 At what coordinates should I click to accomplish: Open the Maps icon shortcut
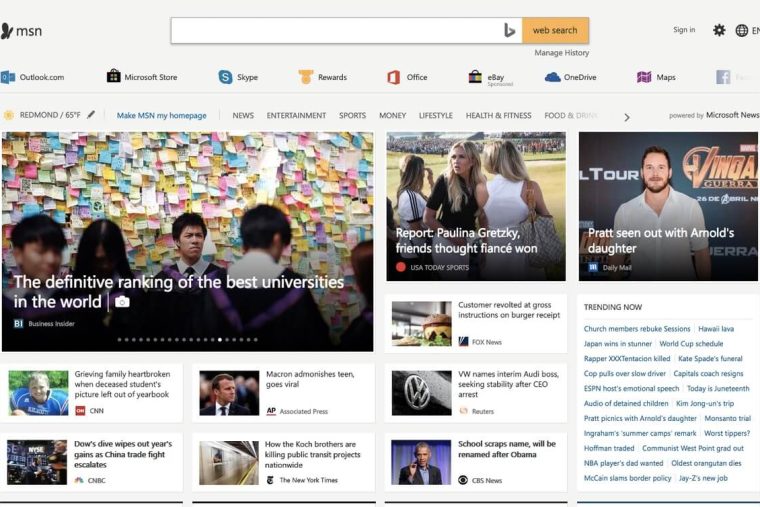point(644,77)
